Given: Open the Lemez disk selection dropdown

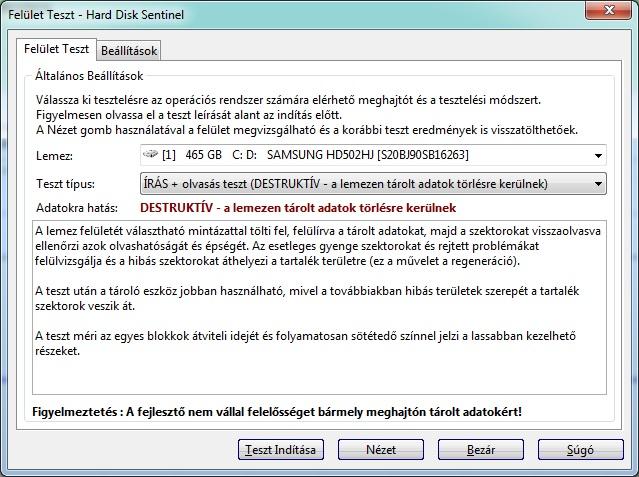Looking at the screenshot, I should pos(373,155).
